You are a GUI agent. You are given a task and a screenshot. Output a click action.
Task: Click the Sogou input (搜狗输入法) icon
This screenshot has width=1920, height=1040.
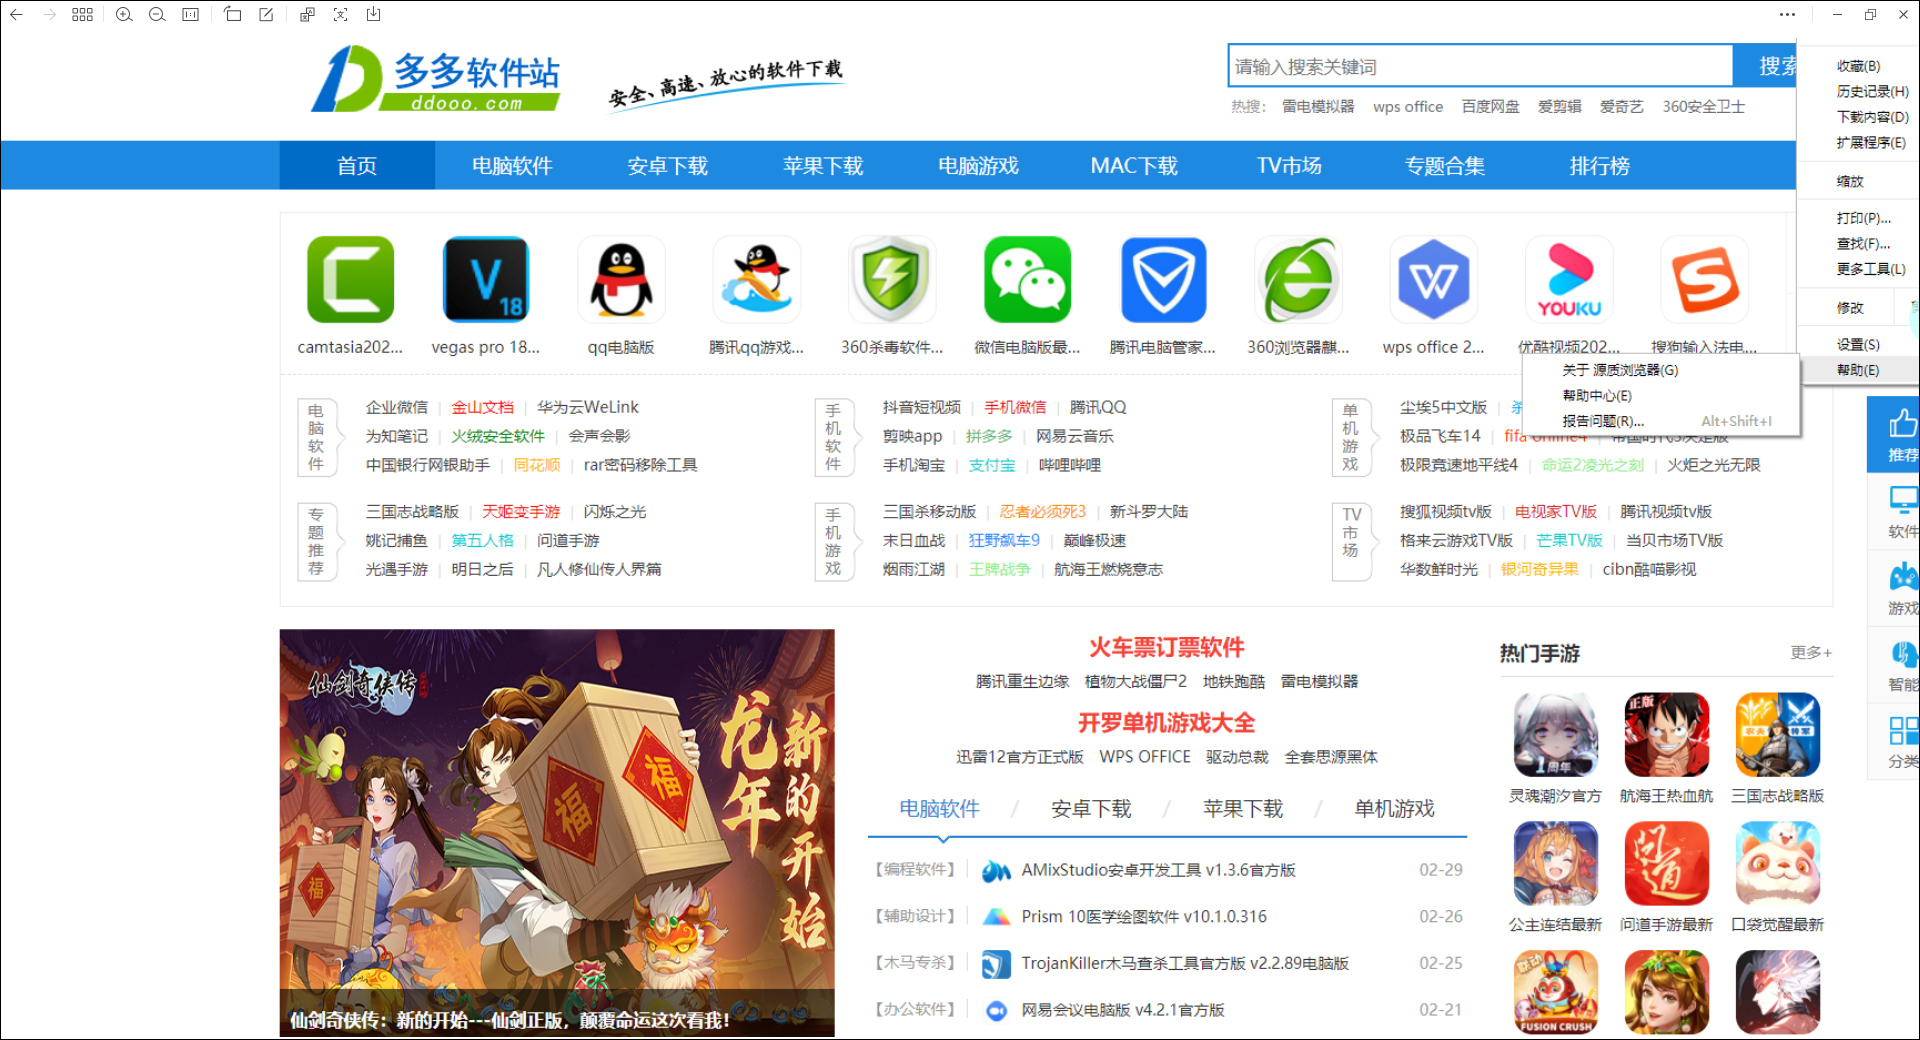coord(1705,280)
